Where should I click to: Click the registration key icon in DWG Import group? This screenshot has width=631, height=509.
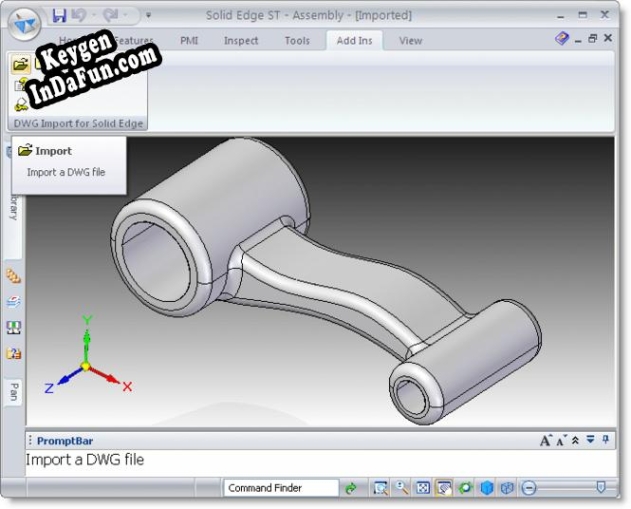click(21, 104)
